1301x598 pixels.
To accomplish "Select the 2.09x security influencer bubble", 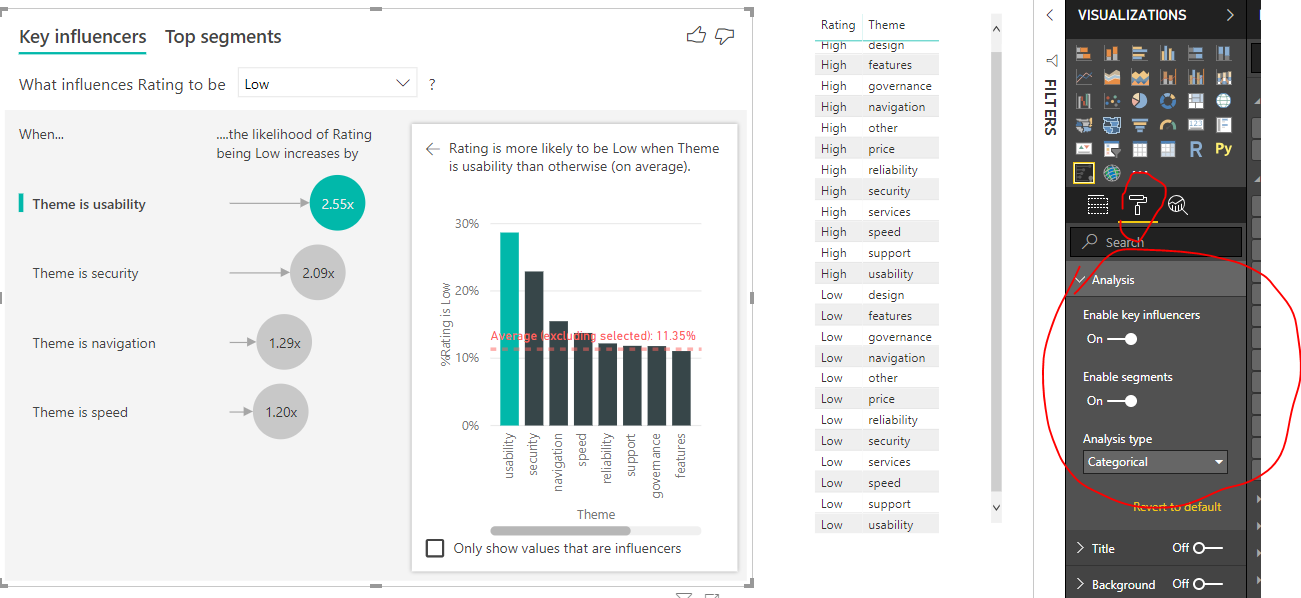I will click(x=318, y=272).
